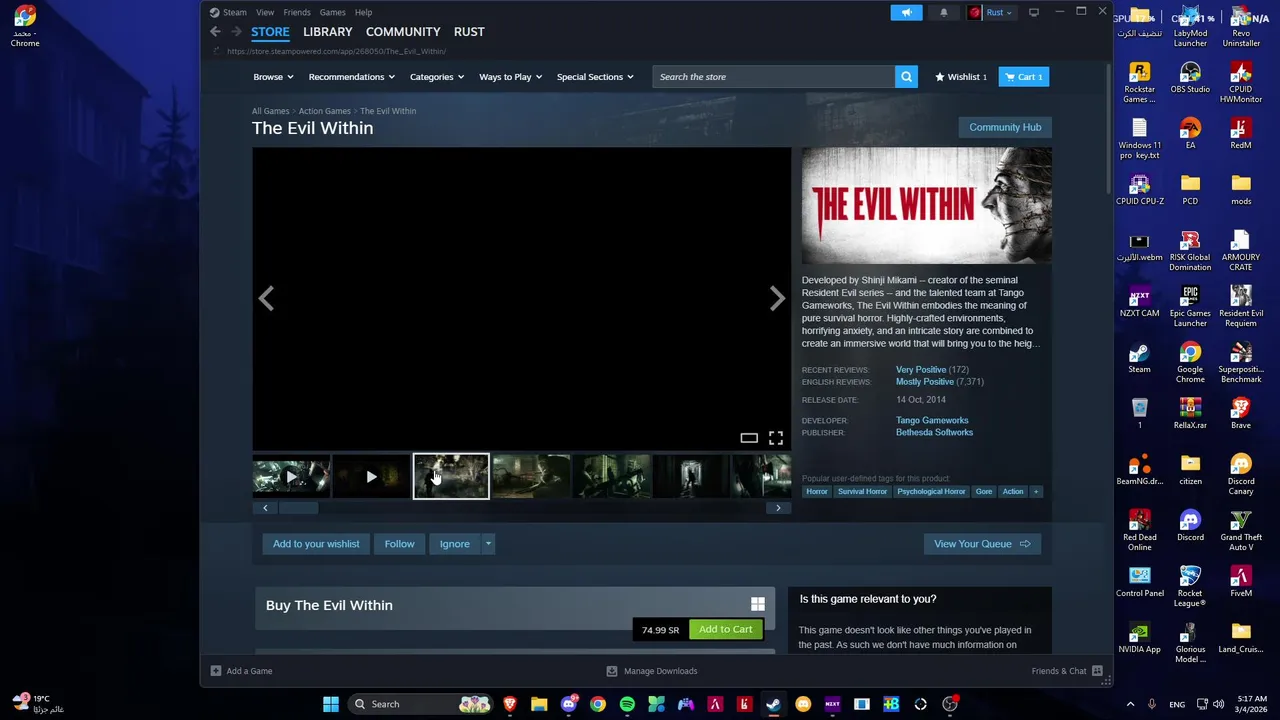Screen dimensions: 1280x720
Task: Open Grand Theft Auto V desktop shortcut
Action: coord(1241,530)
